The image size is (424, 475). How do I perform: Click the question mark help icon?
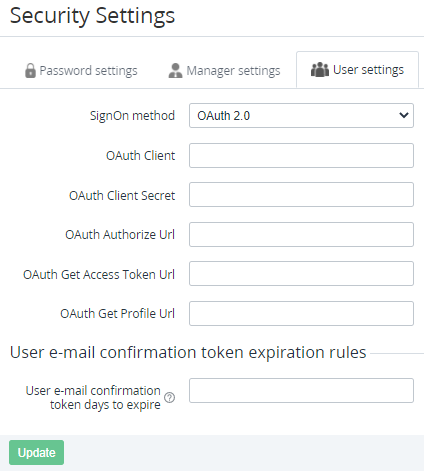(x=169, y=397)
